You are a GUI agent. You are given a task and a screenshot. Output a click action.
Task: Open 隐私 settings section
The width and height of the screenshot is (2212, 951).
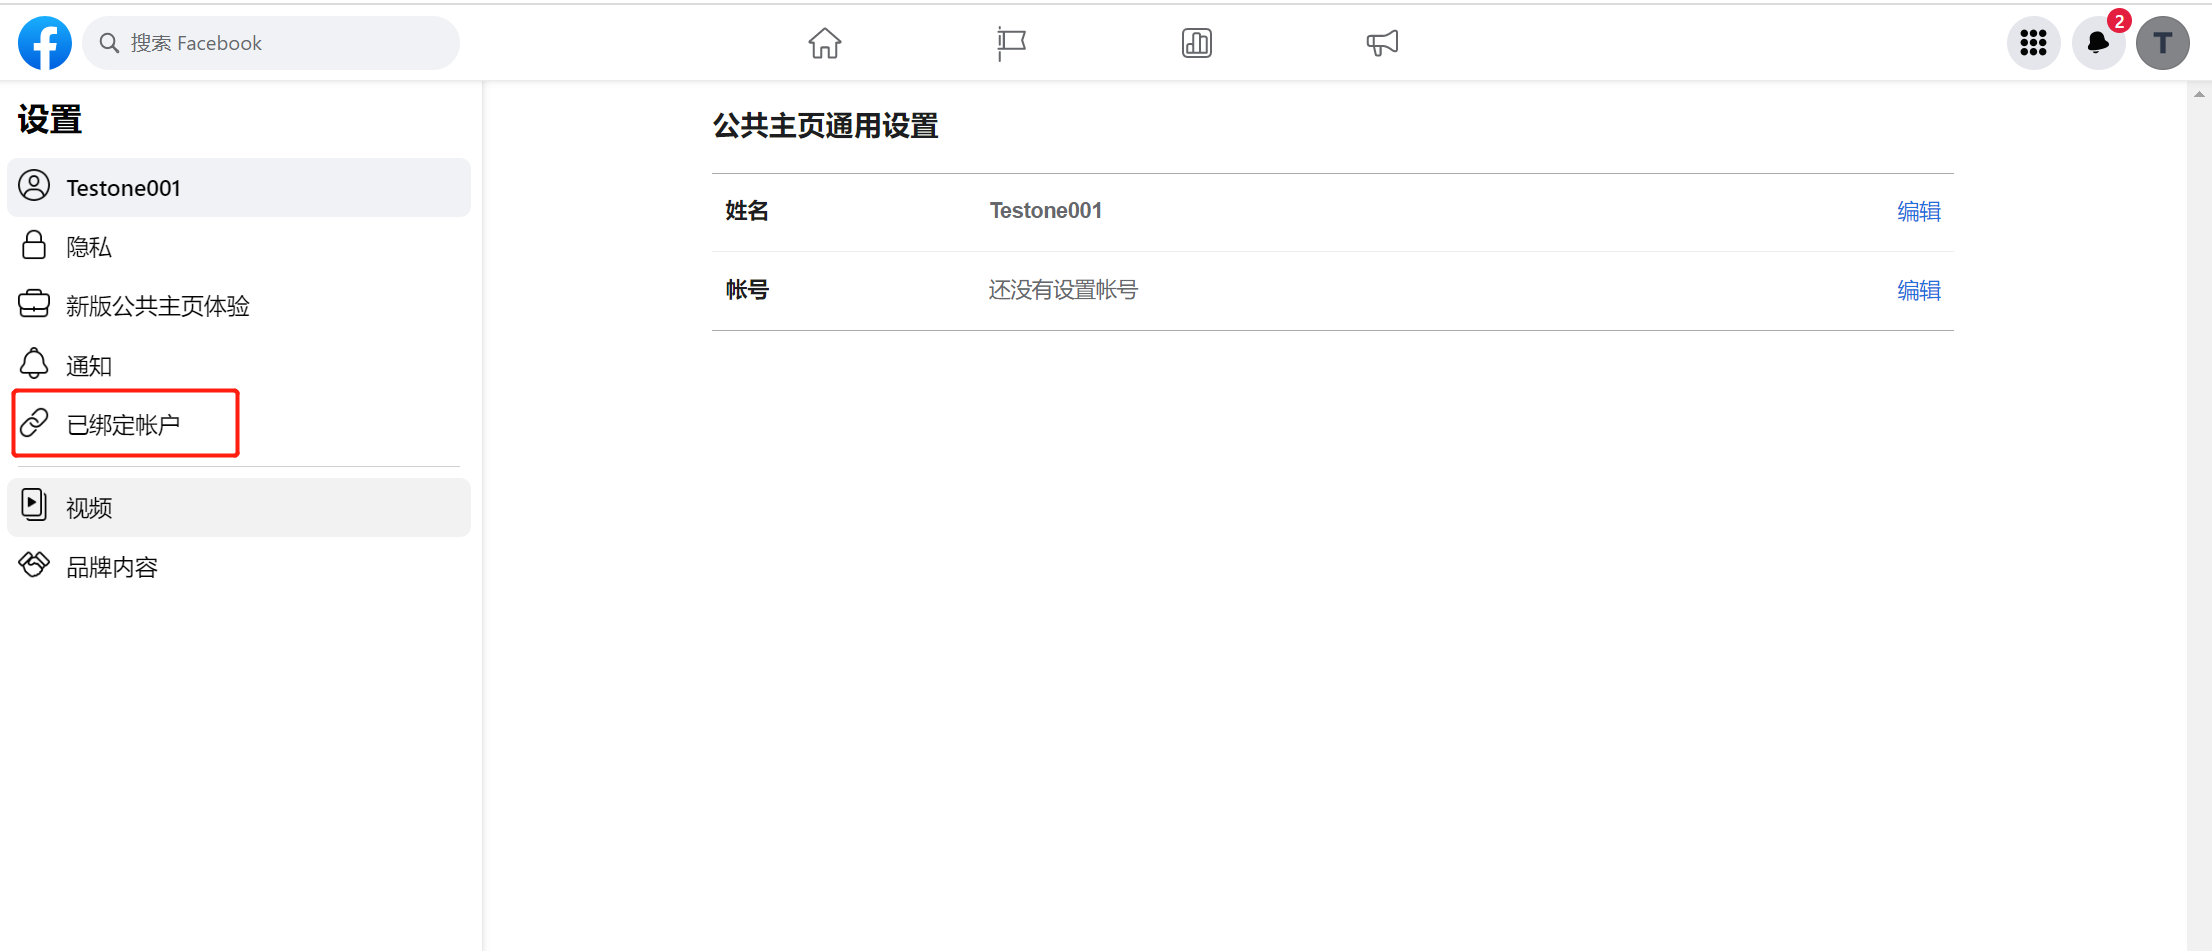[x=239, y=246]
